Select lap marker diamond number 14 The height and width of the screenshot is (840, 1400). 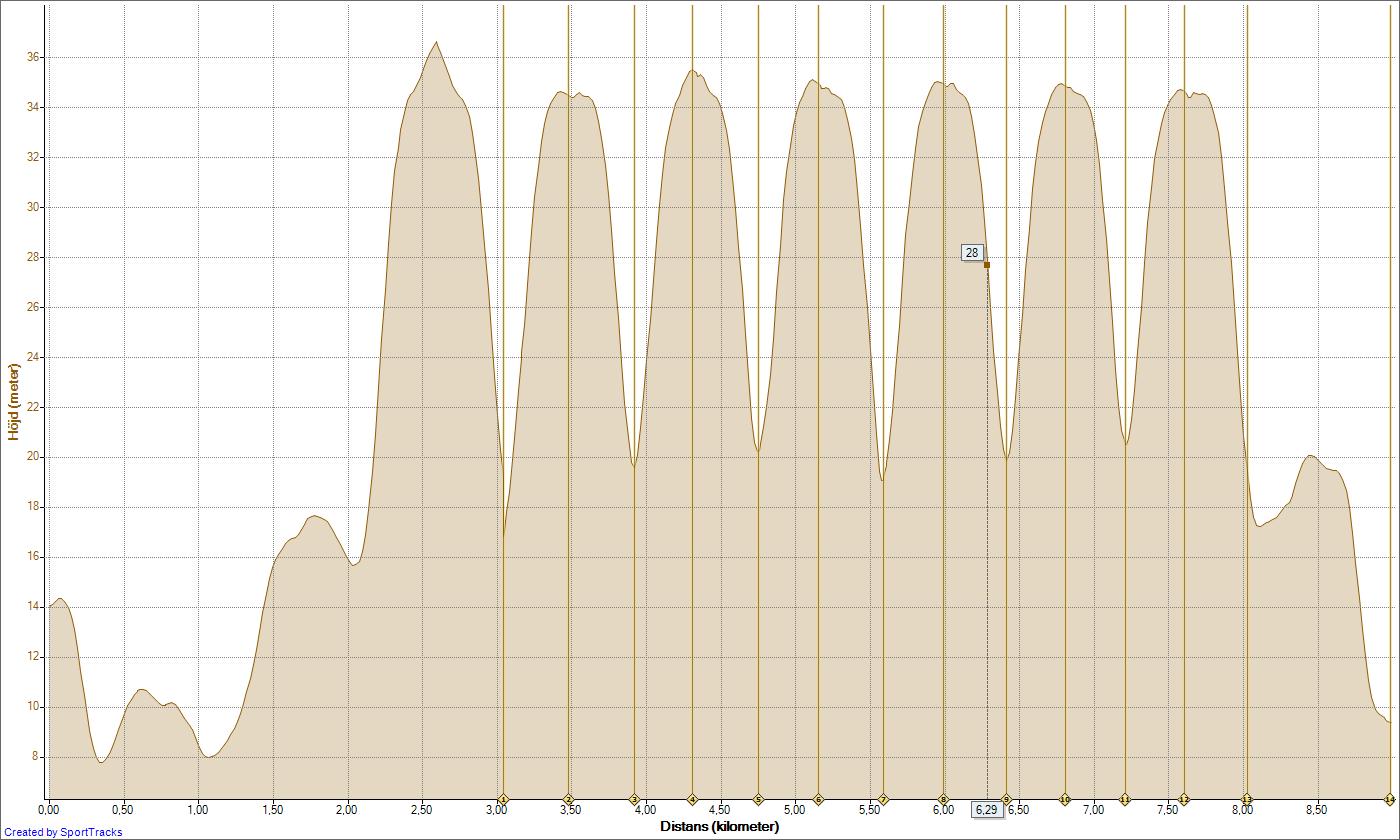(x=1390, y=799)
